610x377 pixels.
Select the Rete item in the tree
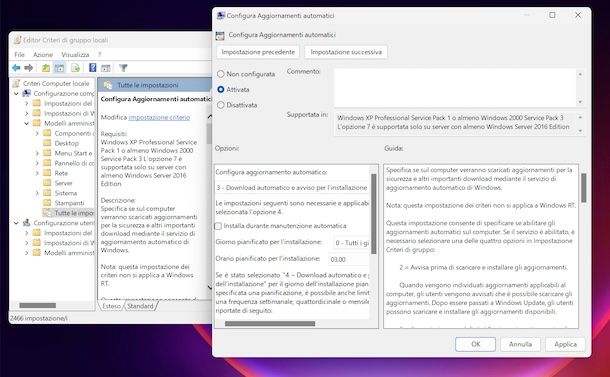pos(61,173)
